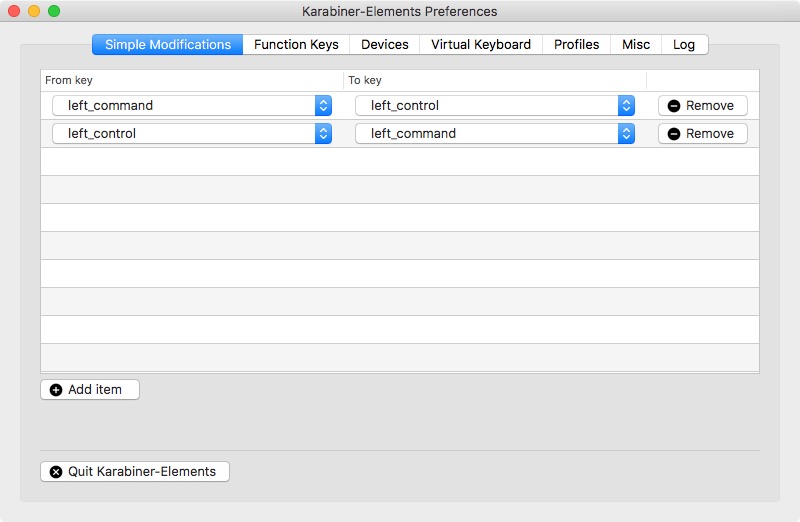Screen dimensions: 800x522
Task: Click the Add item button
Action: coord(90,389)
